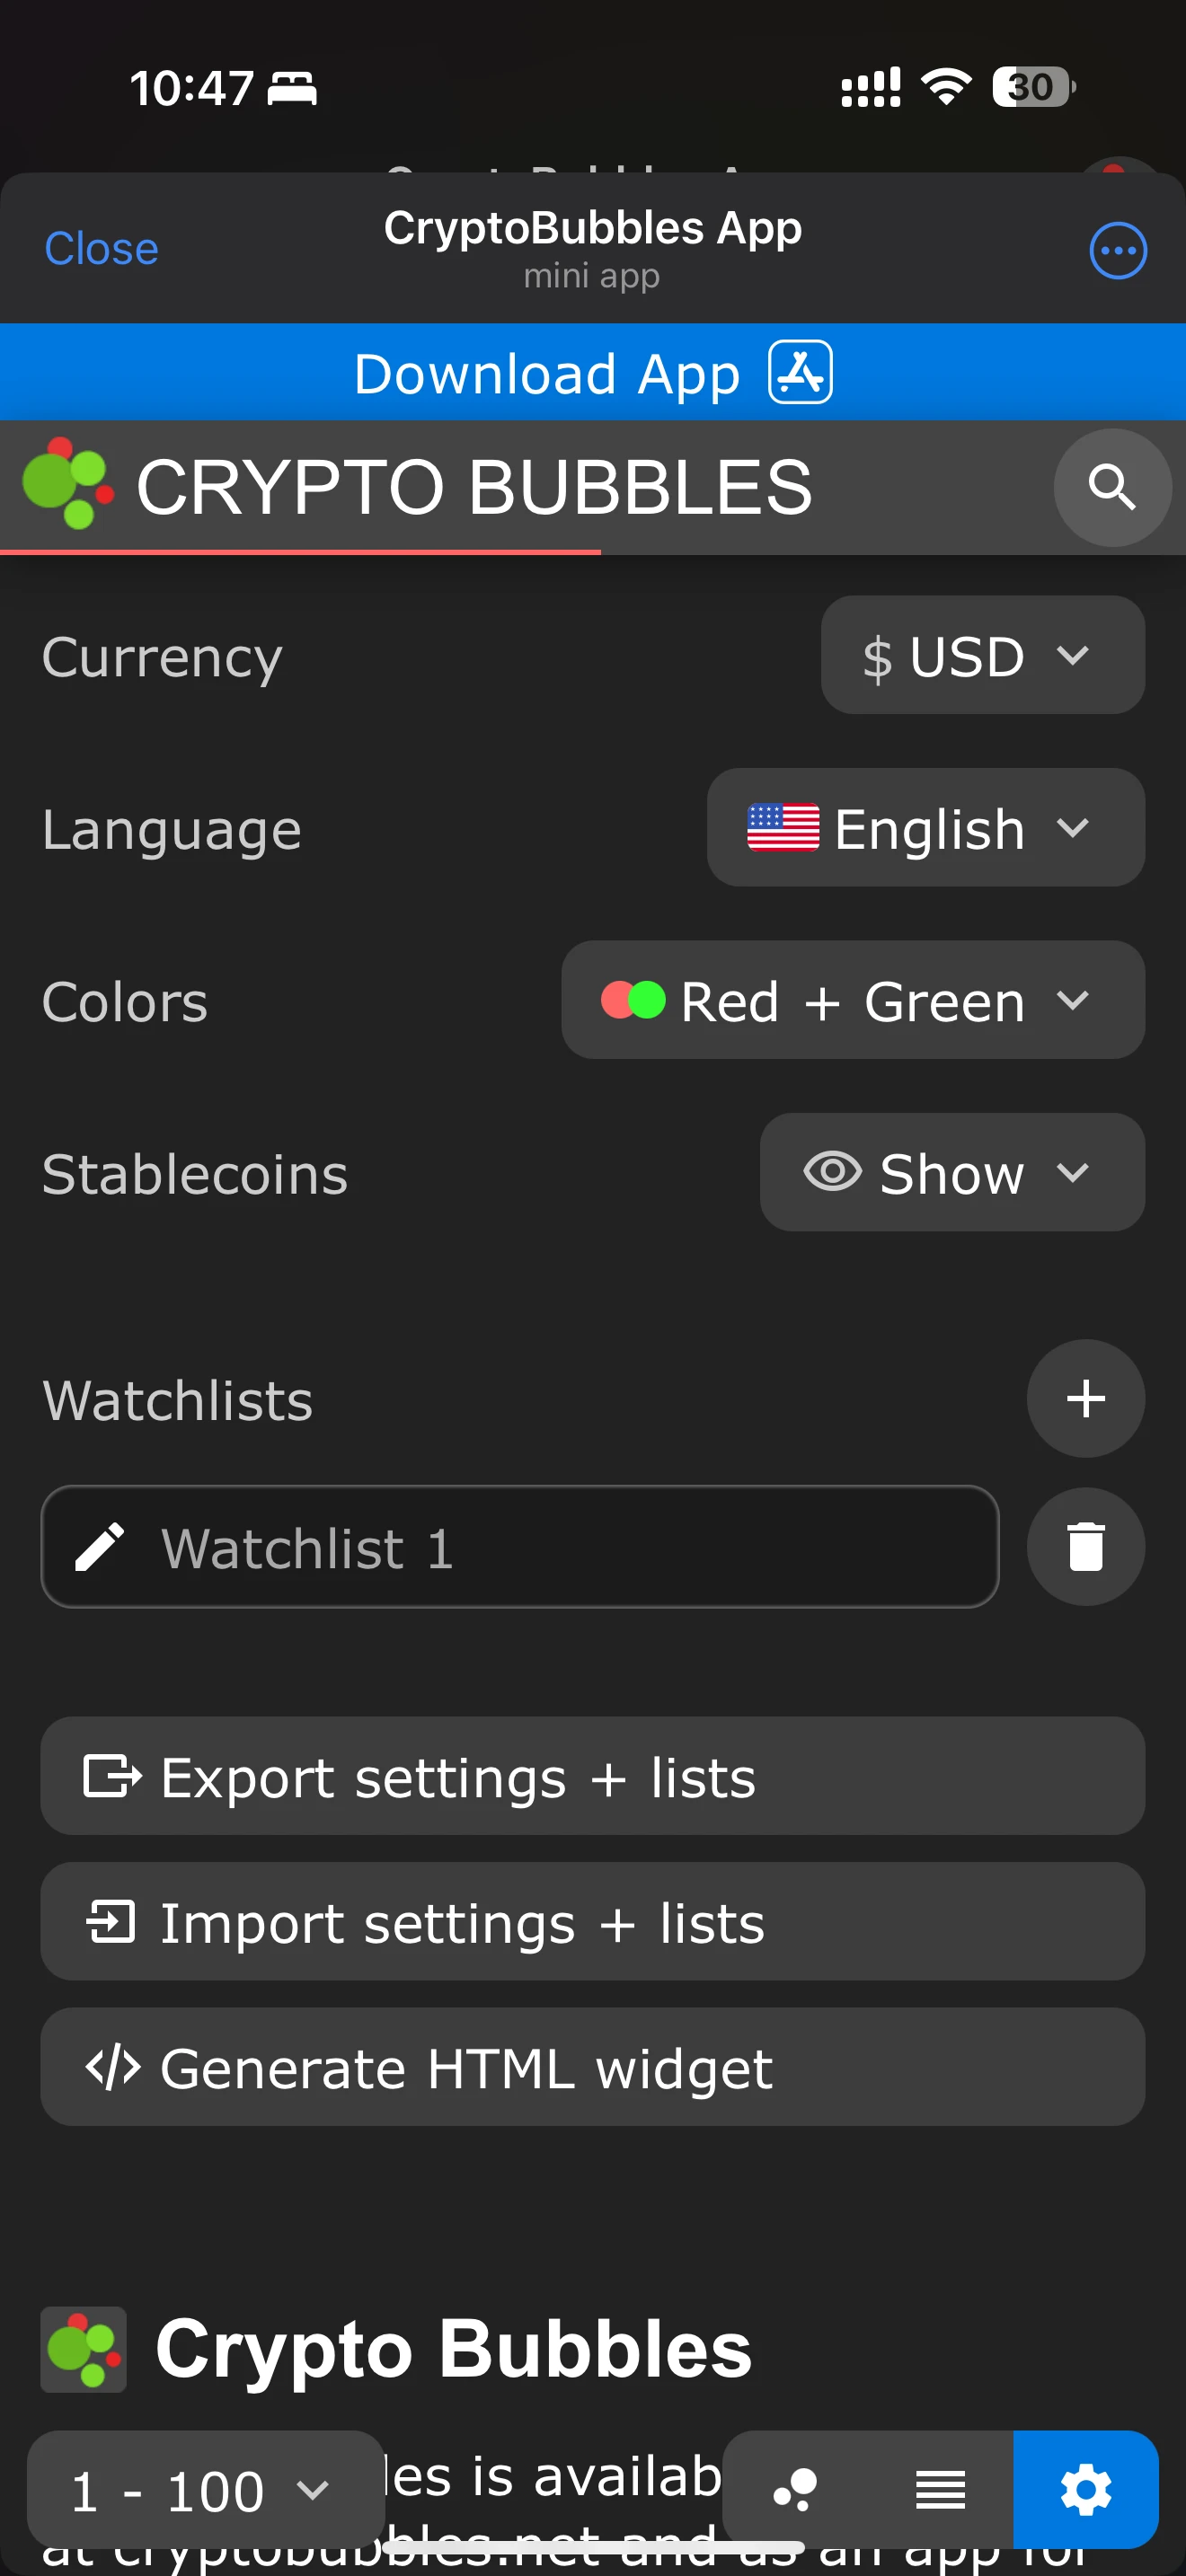
Task: Open the search magnifier icon
Action: coord(1112,488)
